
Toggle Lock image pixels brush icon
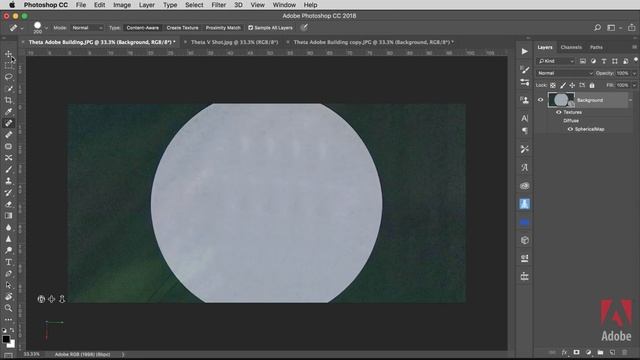[563, 85]
